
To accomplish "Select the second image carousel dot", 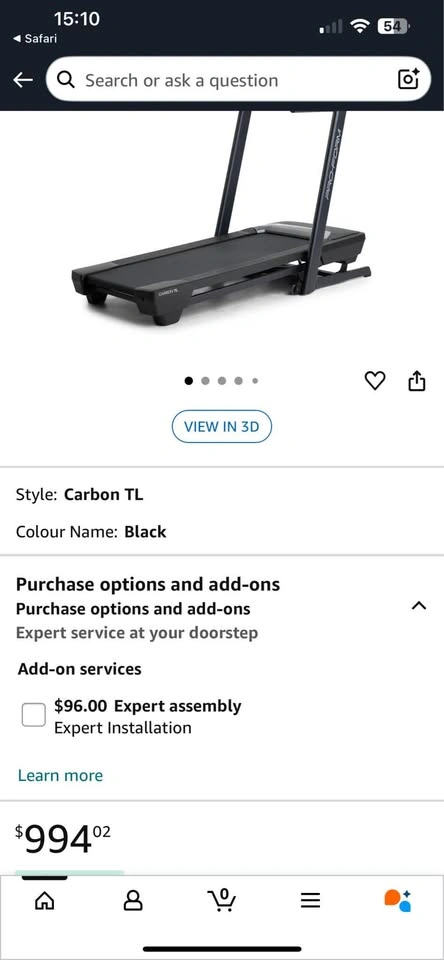I will (205, 381).
